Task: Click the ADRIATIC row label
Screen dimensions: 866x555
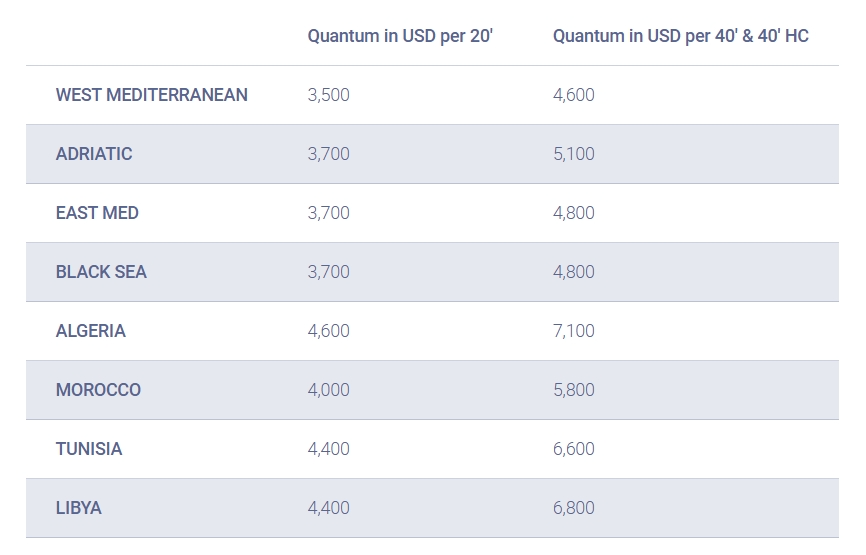Action: 94,154
